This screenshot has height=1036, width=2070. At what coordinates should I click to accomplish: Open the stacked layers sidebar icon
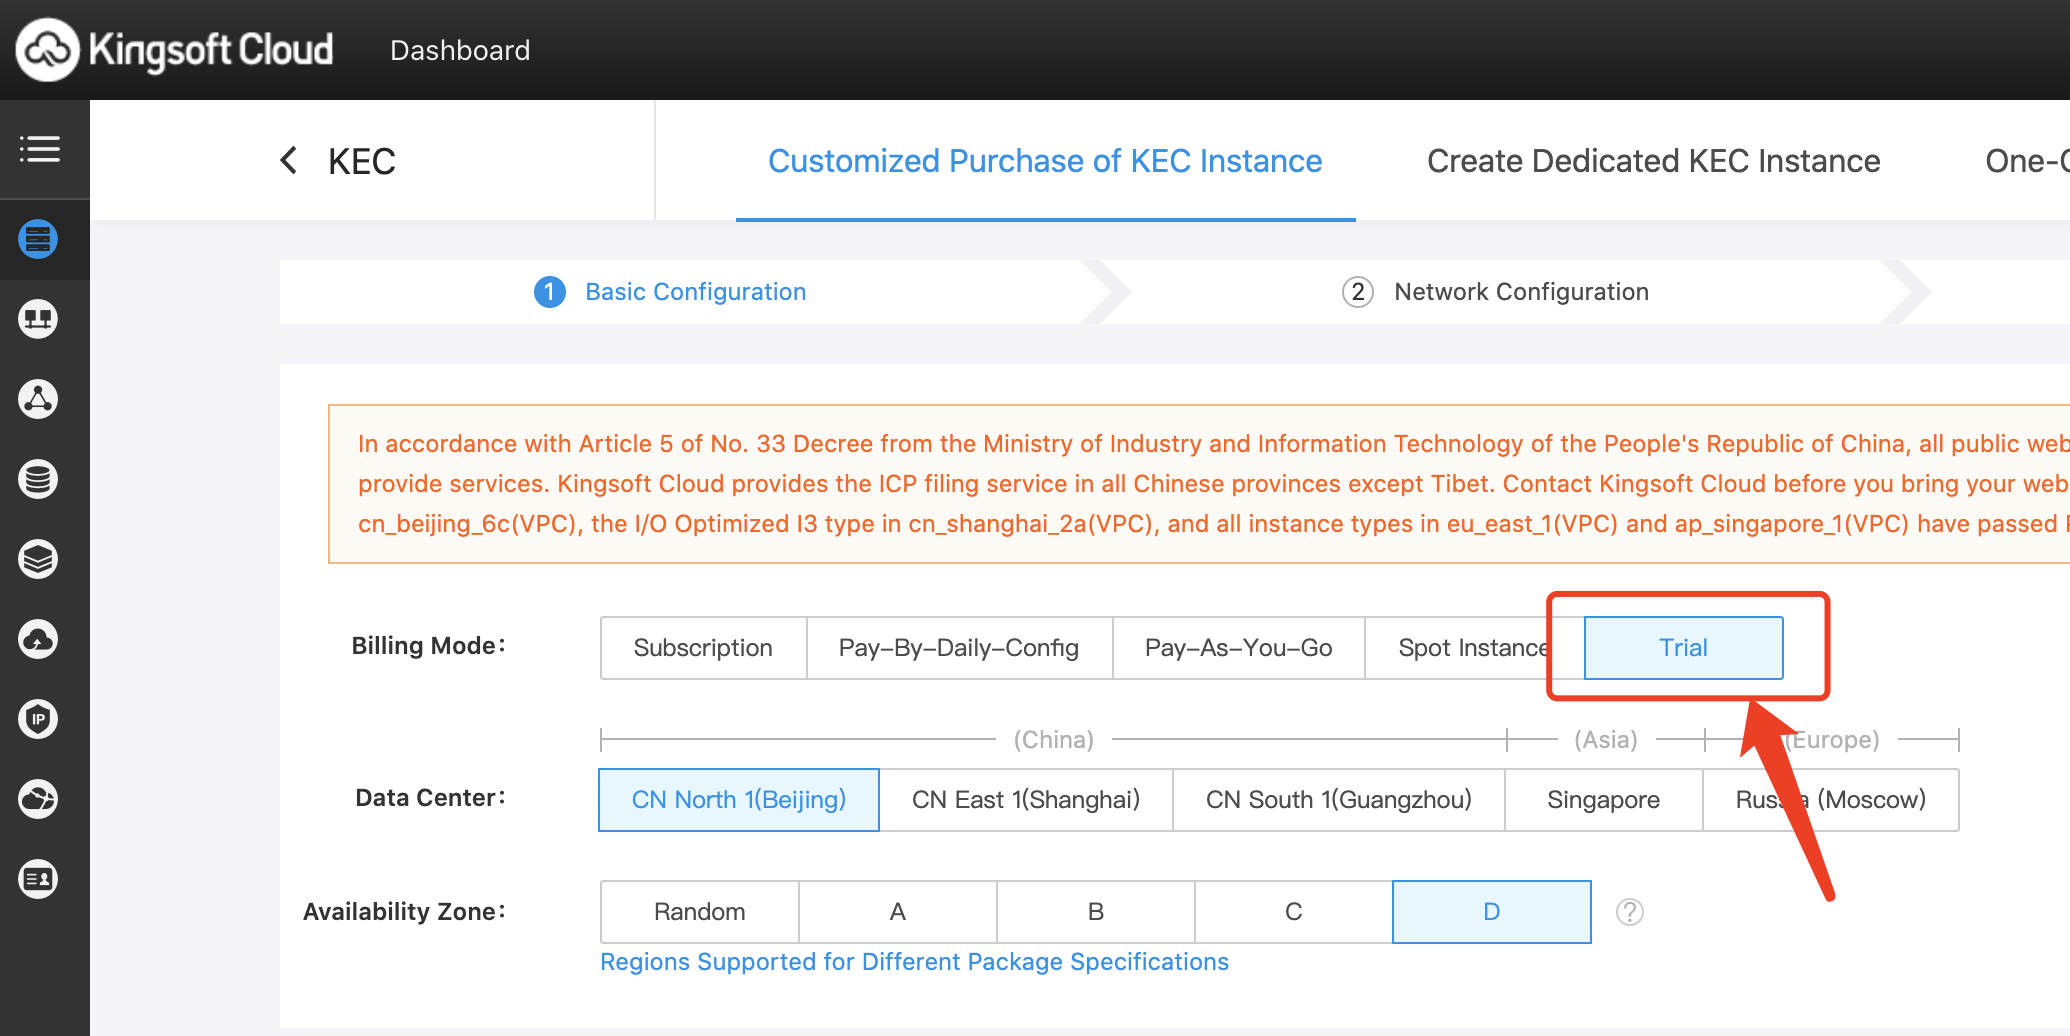[38, 559]
